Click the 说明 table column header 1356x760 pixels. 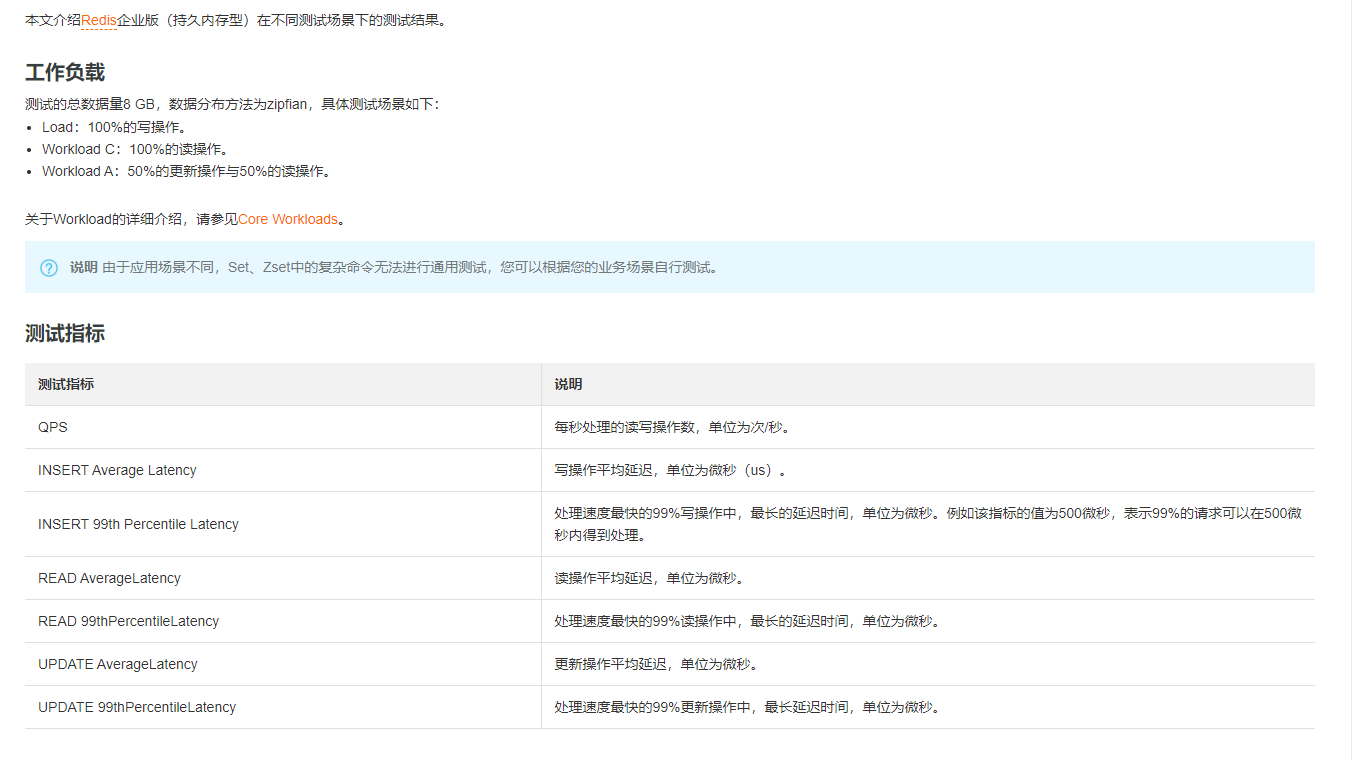click(x=928, y=384)
